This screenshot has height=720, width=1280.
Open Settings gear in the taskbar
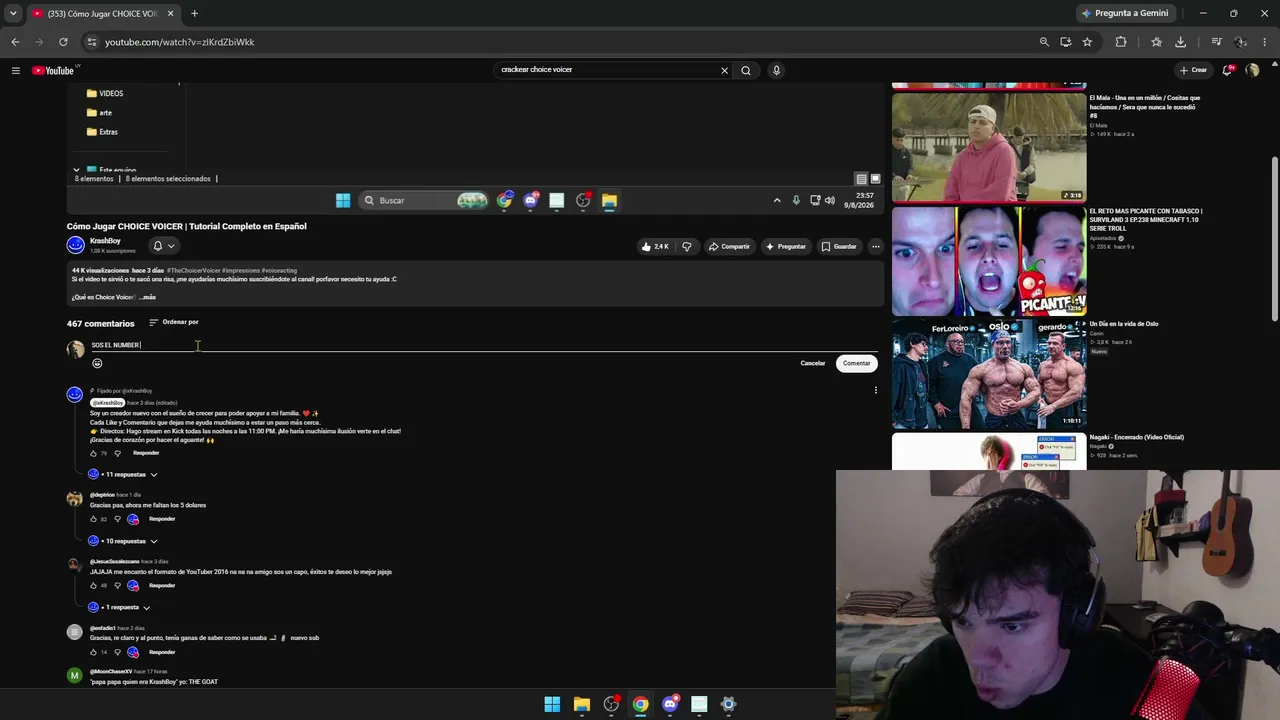tap(729, 704)
